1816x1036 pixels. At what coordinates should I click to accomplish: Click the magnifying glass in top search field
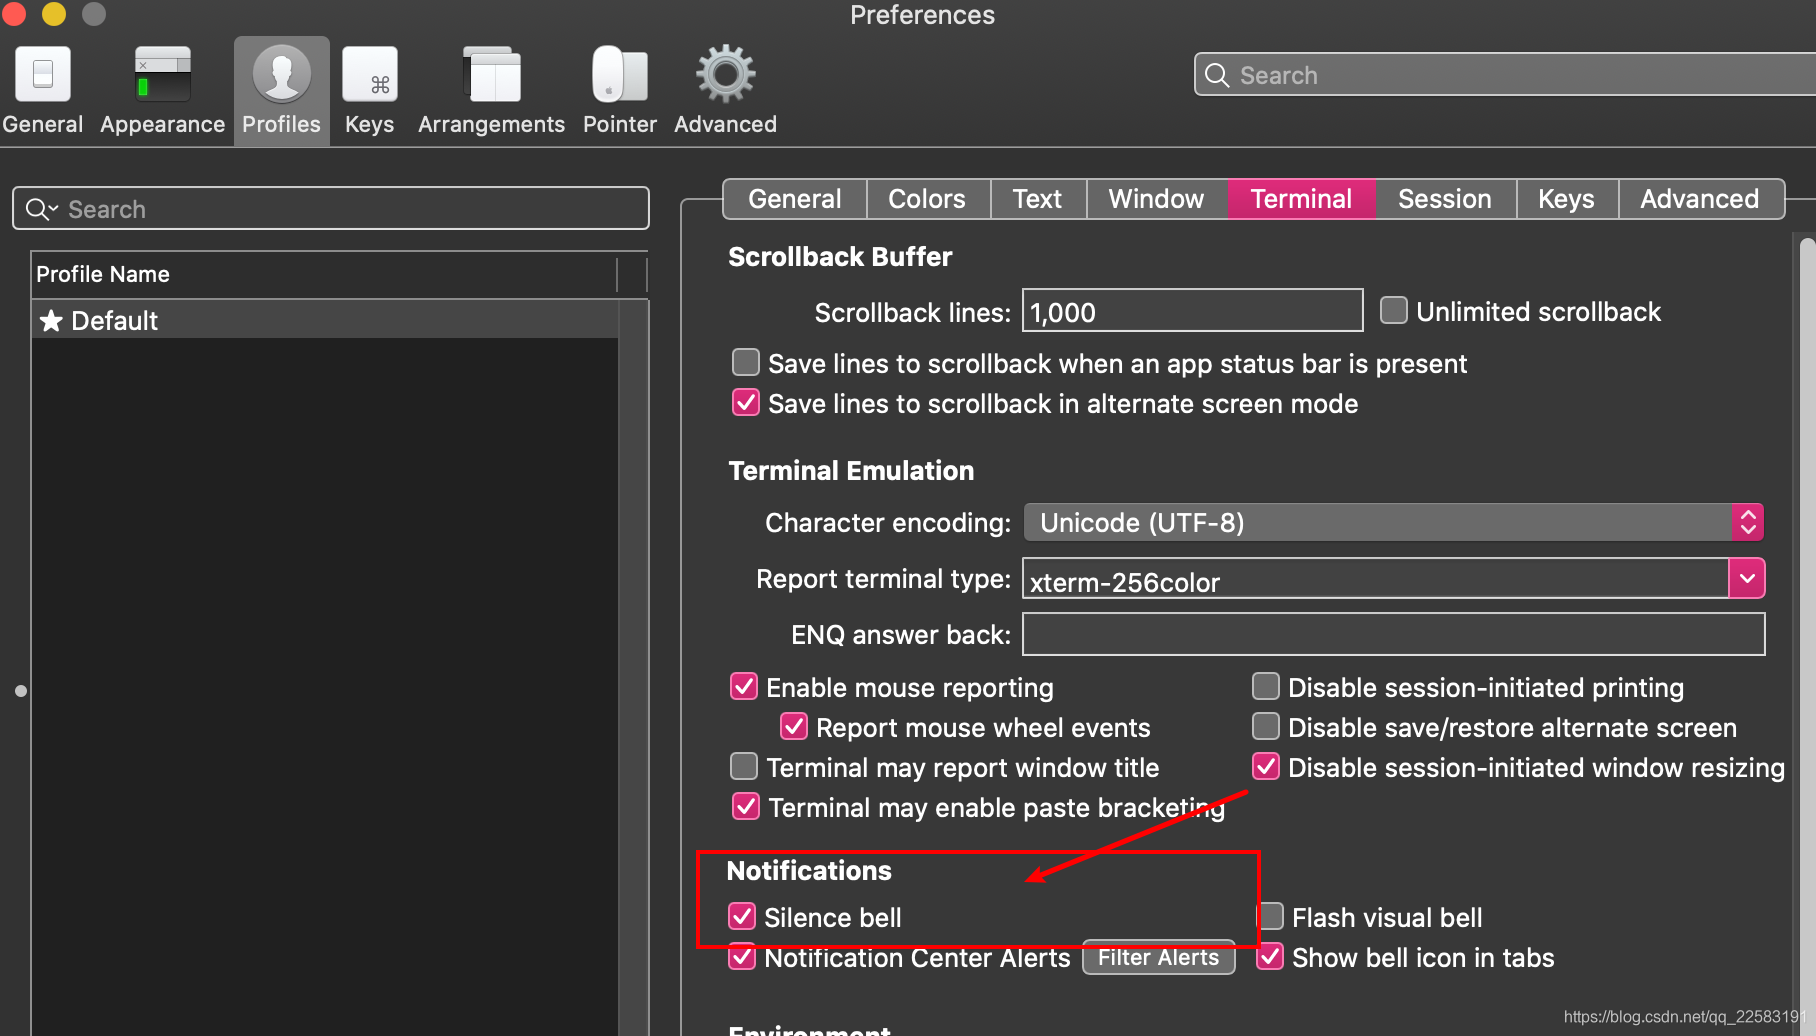point(1216,75)
